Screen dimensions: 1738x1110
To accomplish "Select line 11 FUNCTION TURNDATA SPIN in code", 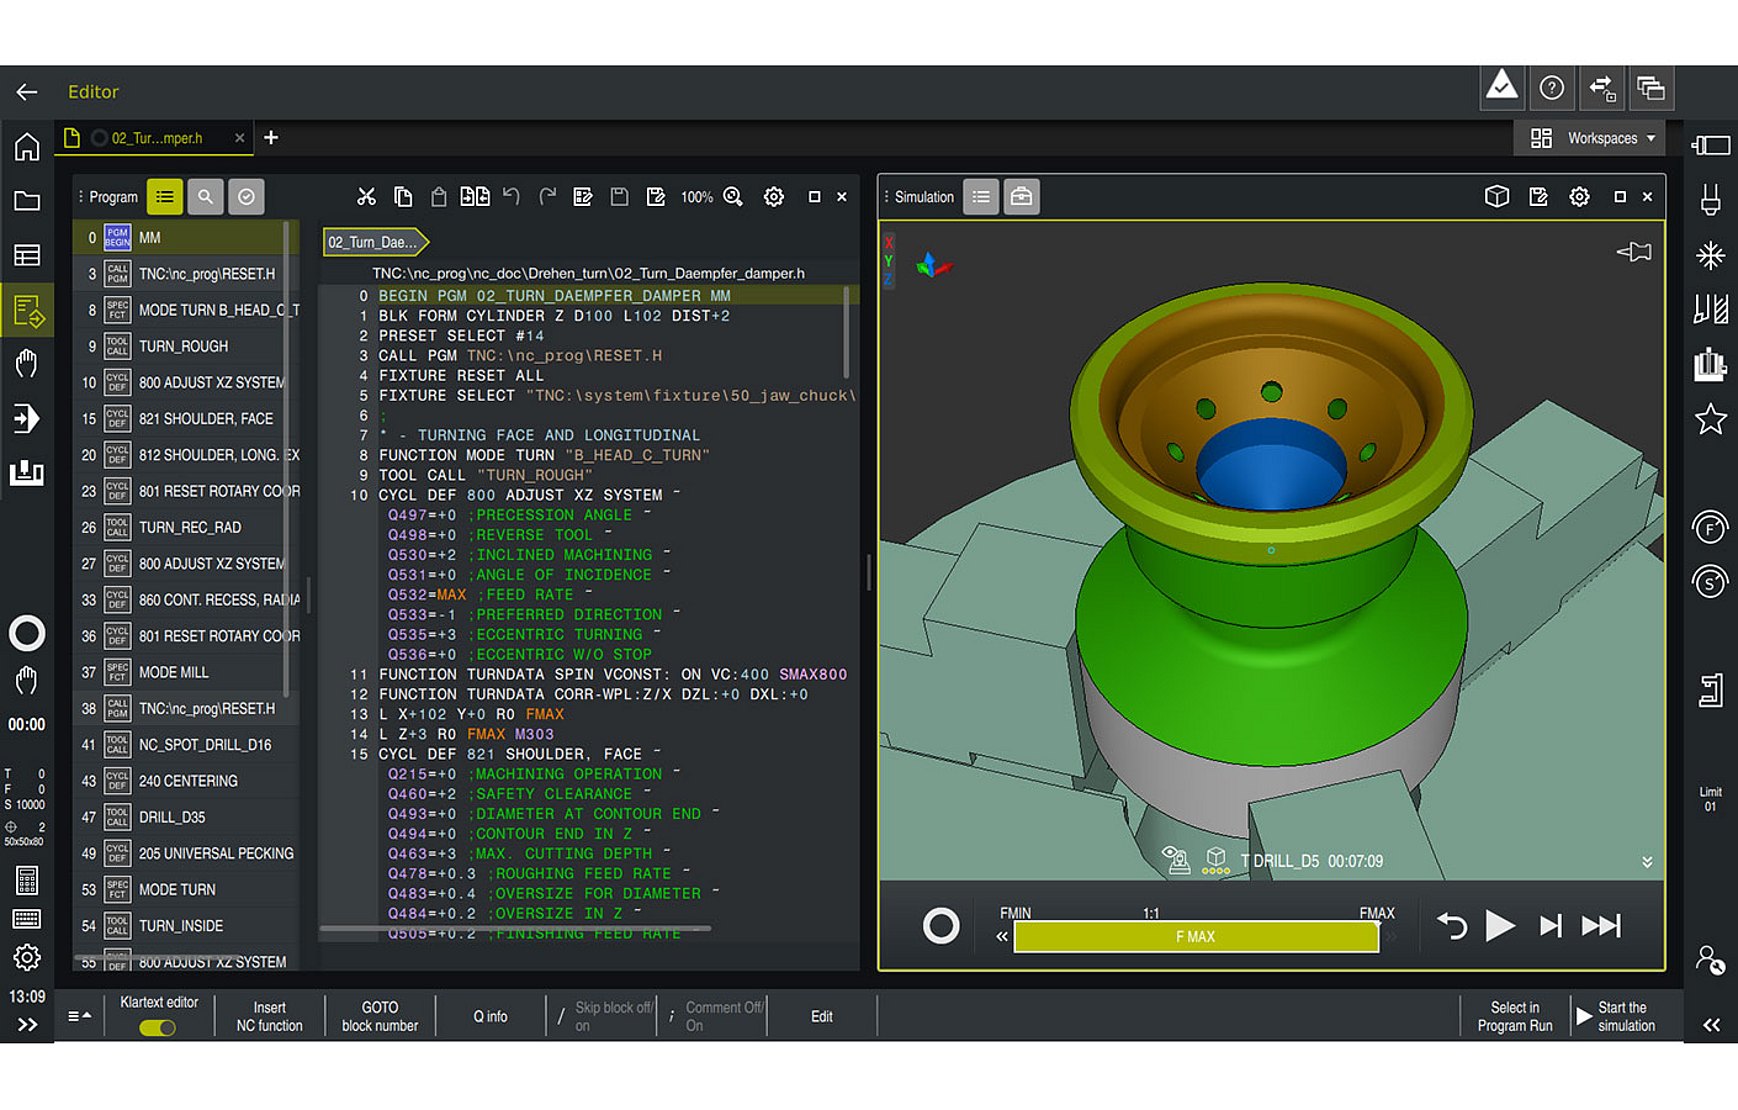I will 600,674.
